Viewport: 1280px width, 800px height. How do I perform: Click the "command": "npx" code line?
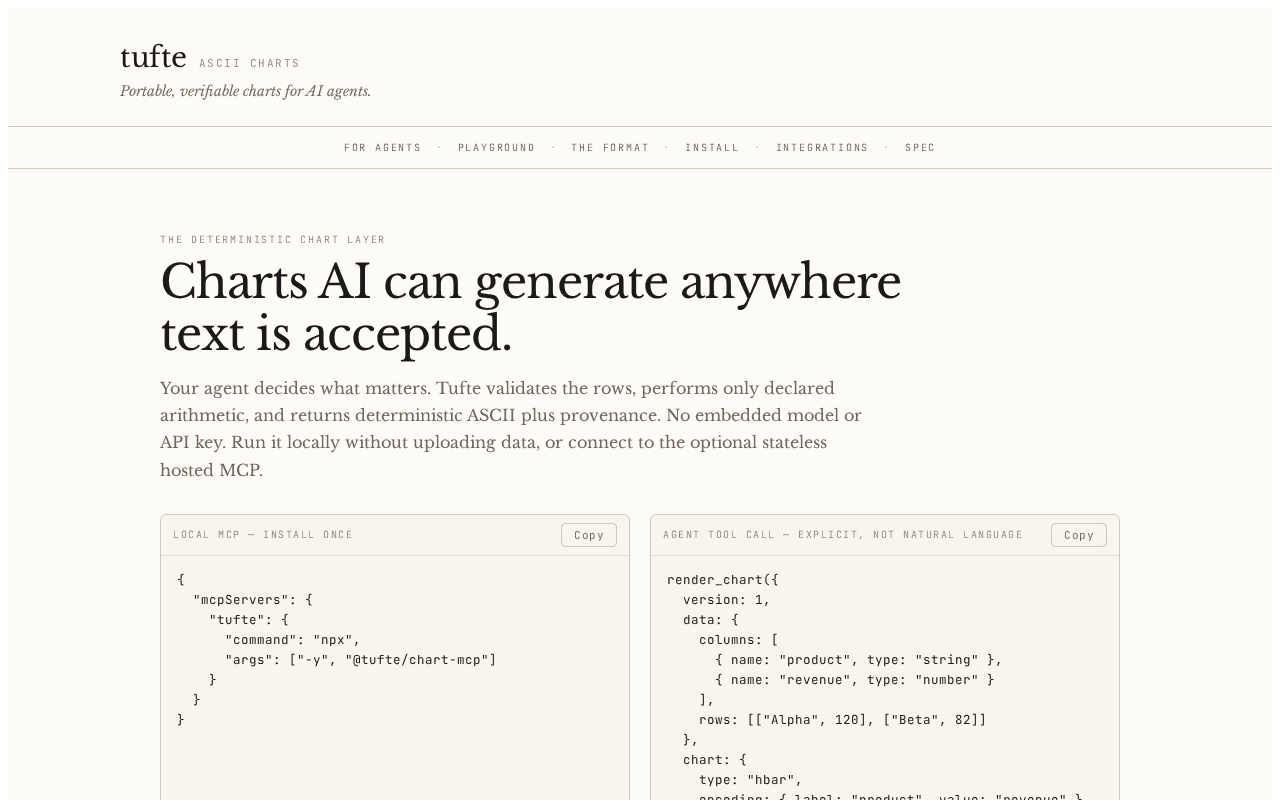pos(293,640)
